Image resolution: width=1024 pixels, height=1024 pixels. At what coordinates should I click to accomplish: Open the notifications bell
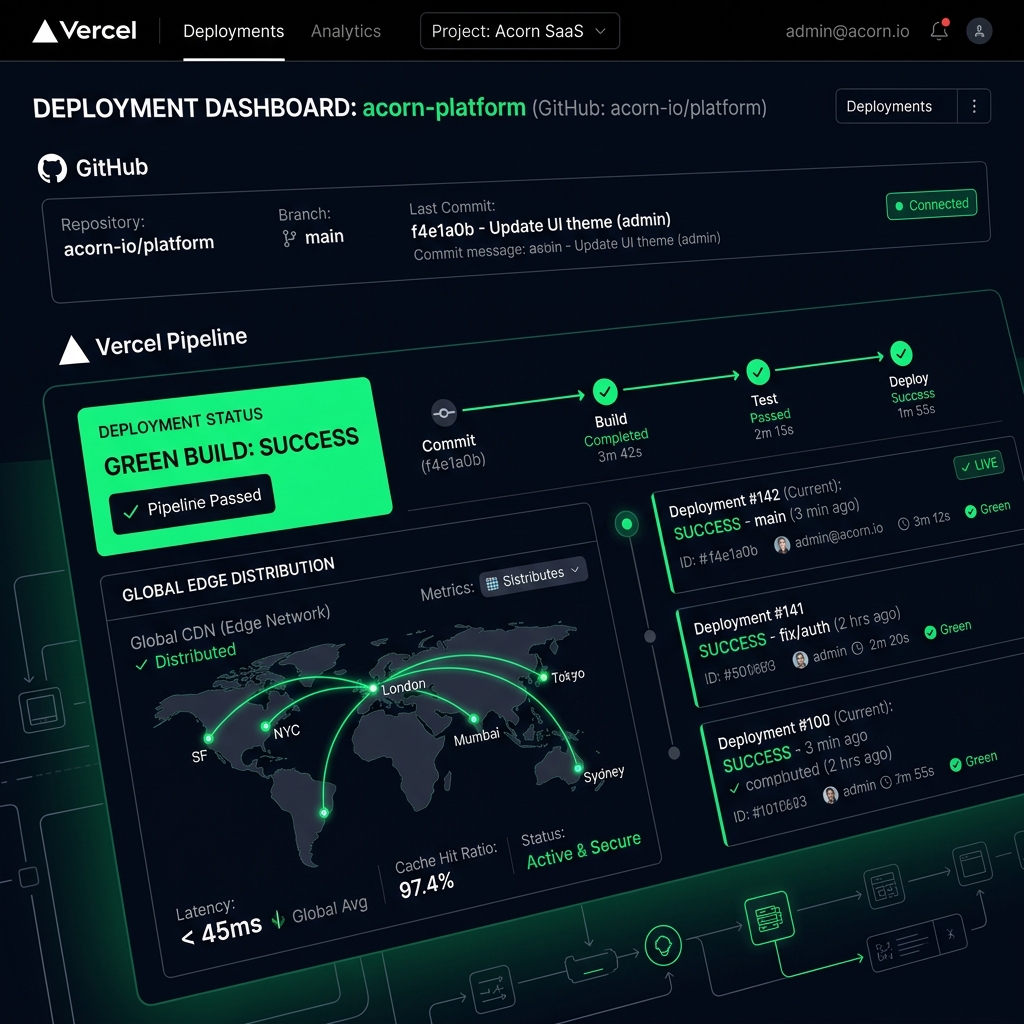(x=939, y=30)
